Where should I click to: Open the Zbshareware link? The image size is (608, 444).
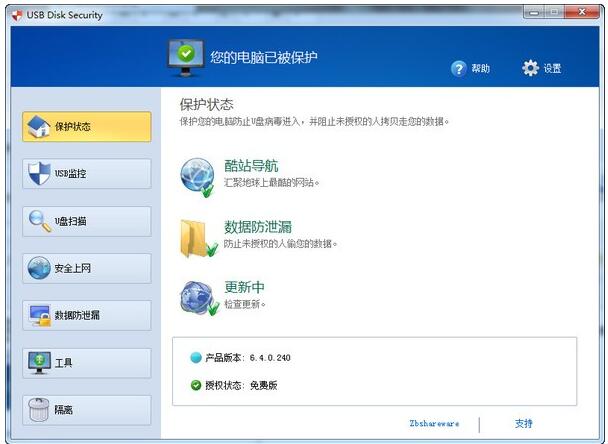(434, 423)
